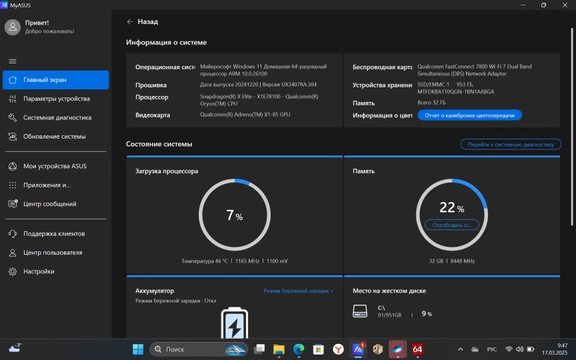This screenshot has height=360, width=576.
Task: Click the 32 GB | 8448 MHz memory text
Action: coord(452,261)
